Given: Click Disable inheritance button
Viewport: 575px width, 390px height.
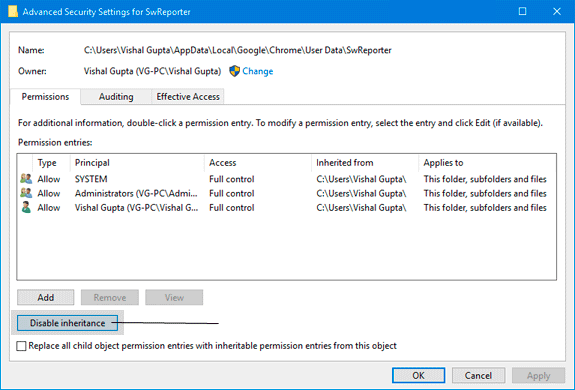Looking at the screenshot, I should pos(67,323).
